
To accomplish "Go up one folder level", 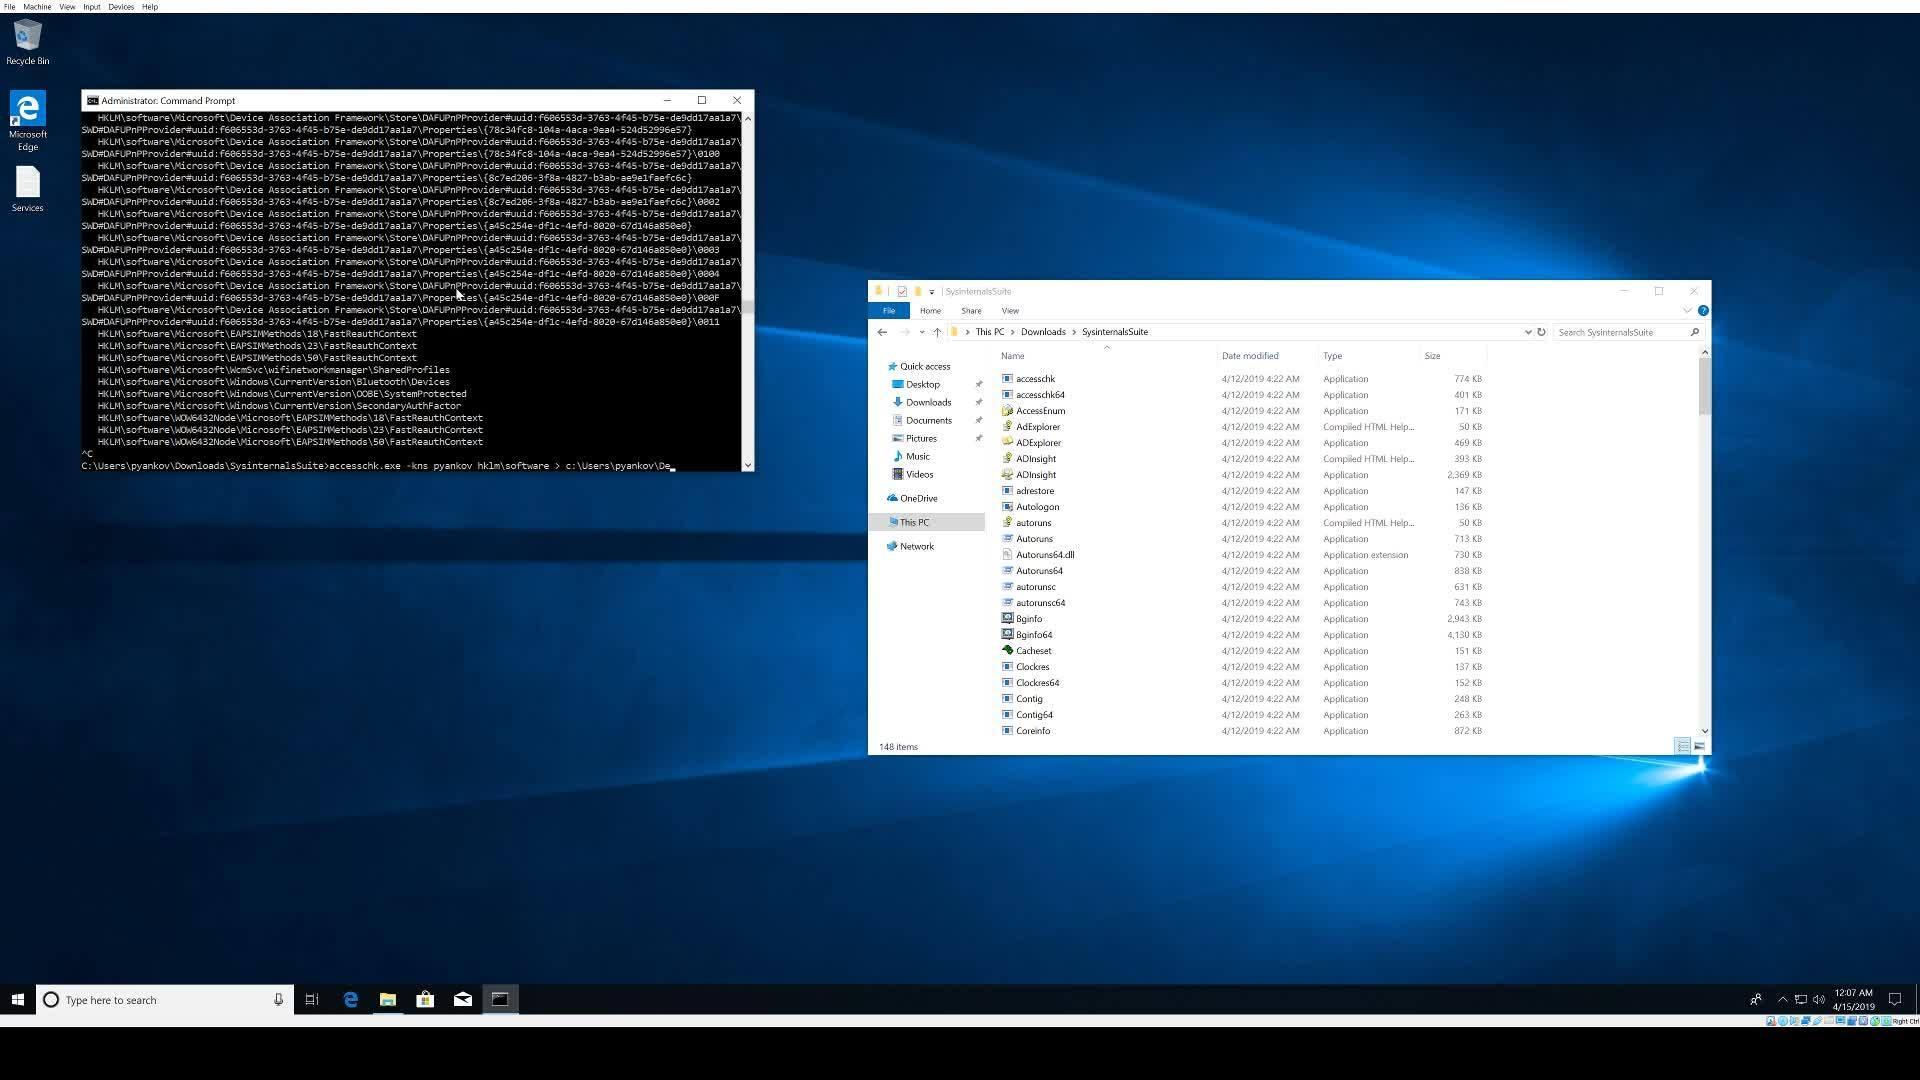I will 937,332.
